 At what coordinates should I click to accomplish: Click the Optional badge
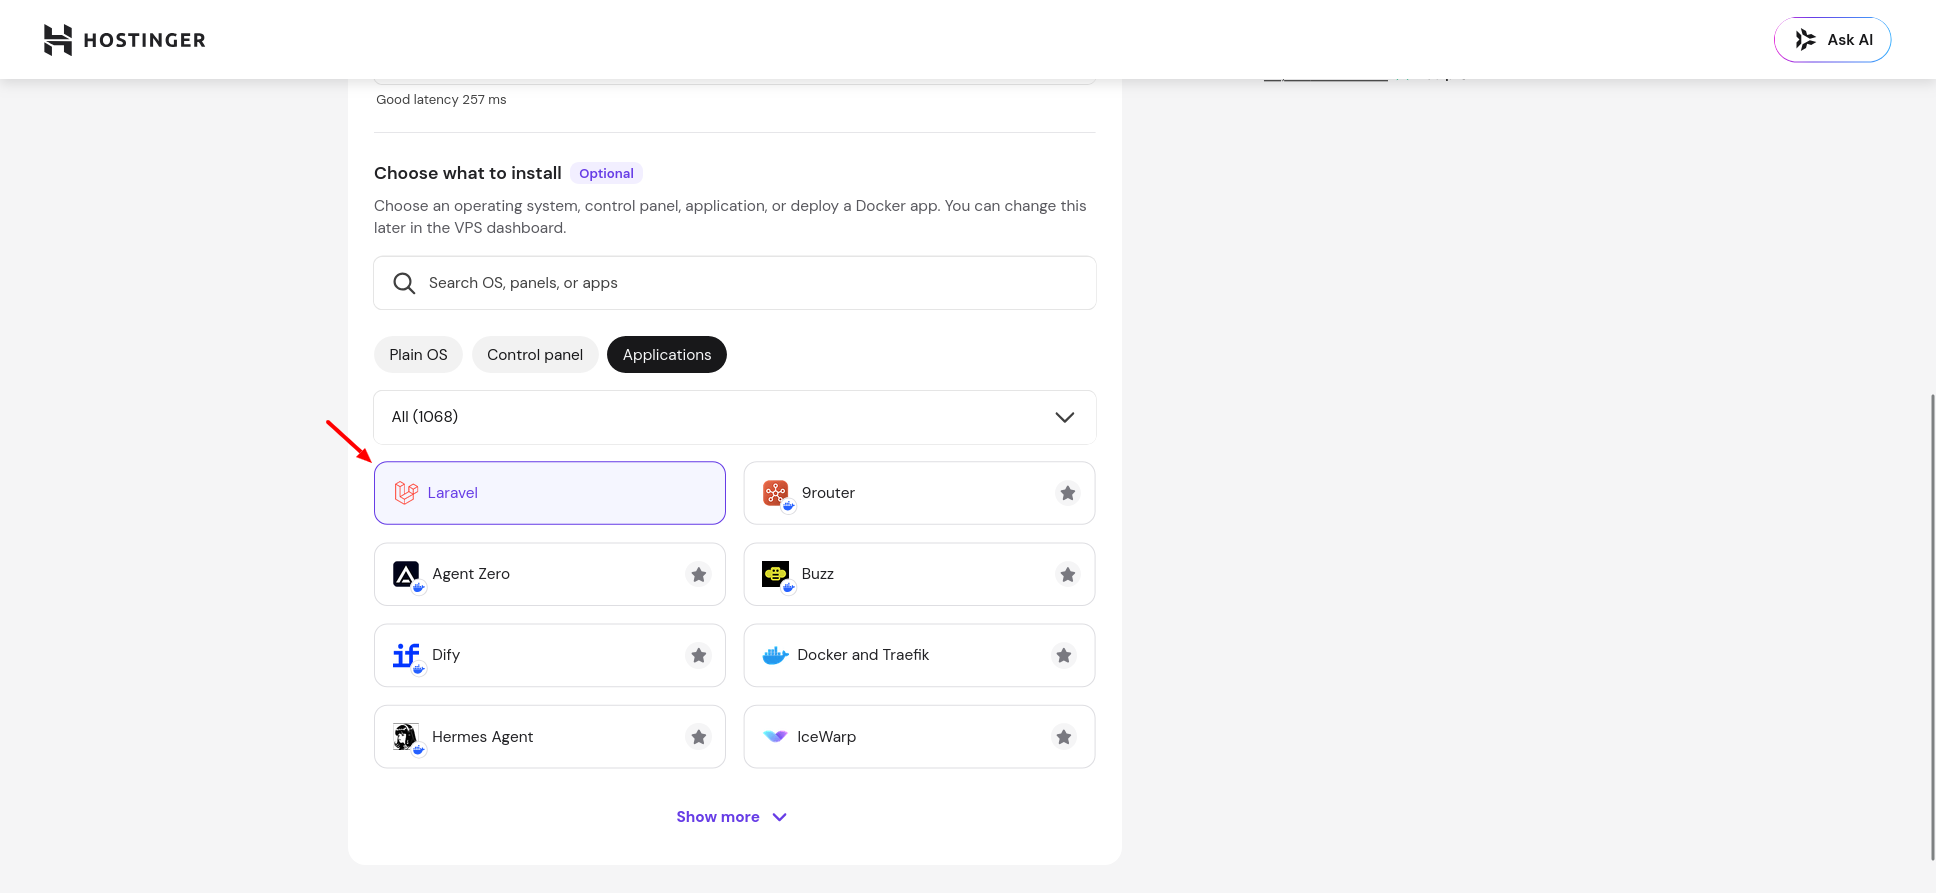pyautogui.click(x=606, y=173)
